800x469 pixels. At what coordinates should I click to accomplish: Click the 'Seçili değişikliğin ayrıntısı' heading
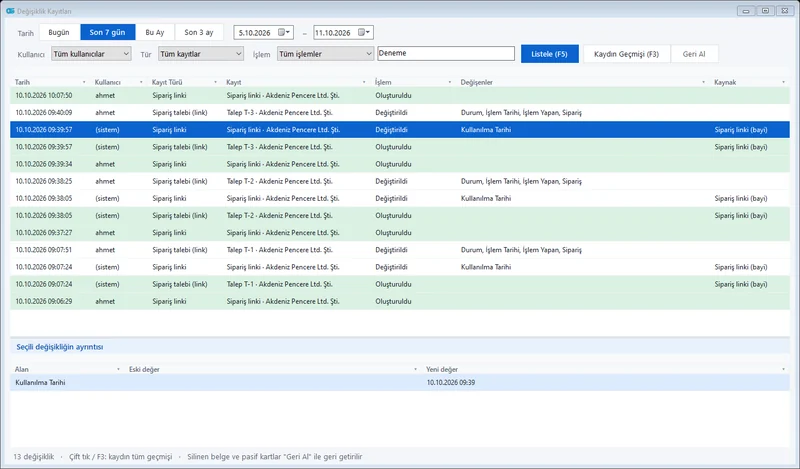click(x=60, y=347)
